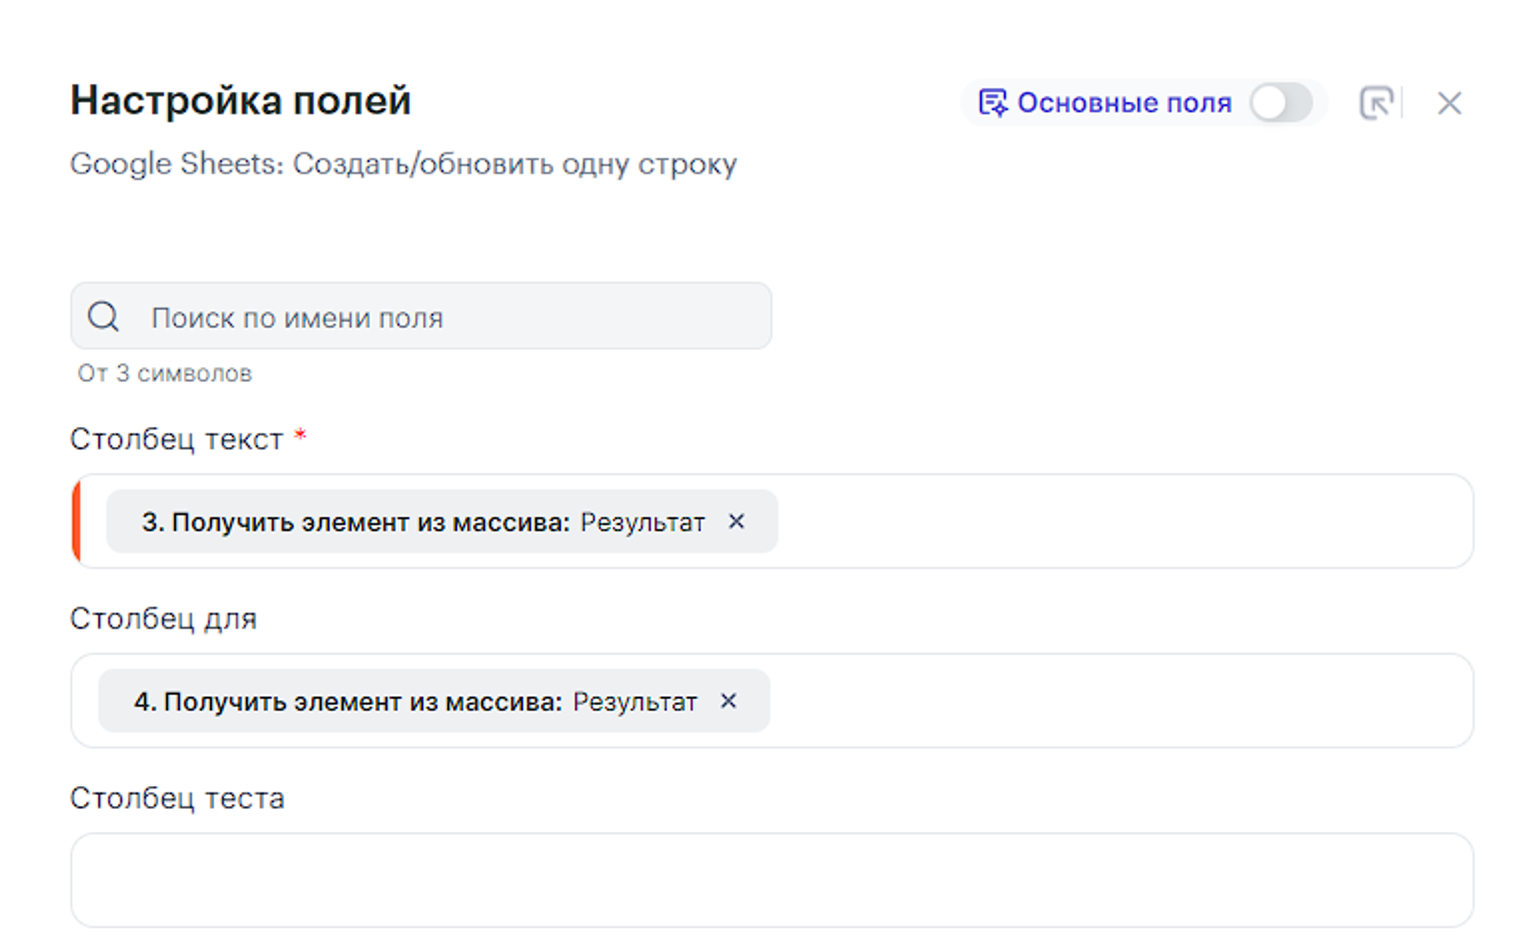Viewport: 1530px width, 946px height.
Task: Close the Настройка полей panel
Action: pos(1449,103)
